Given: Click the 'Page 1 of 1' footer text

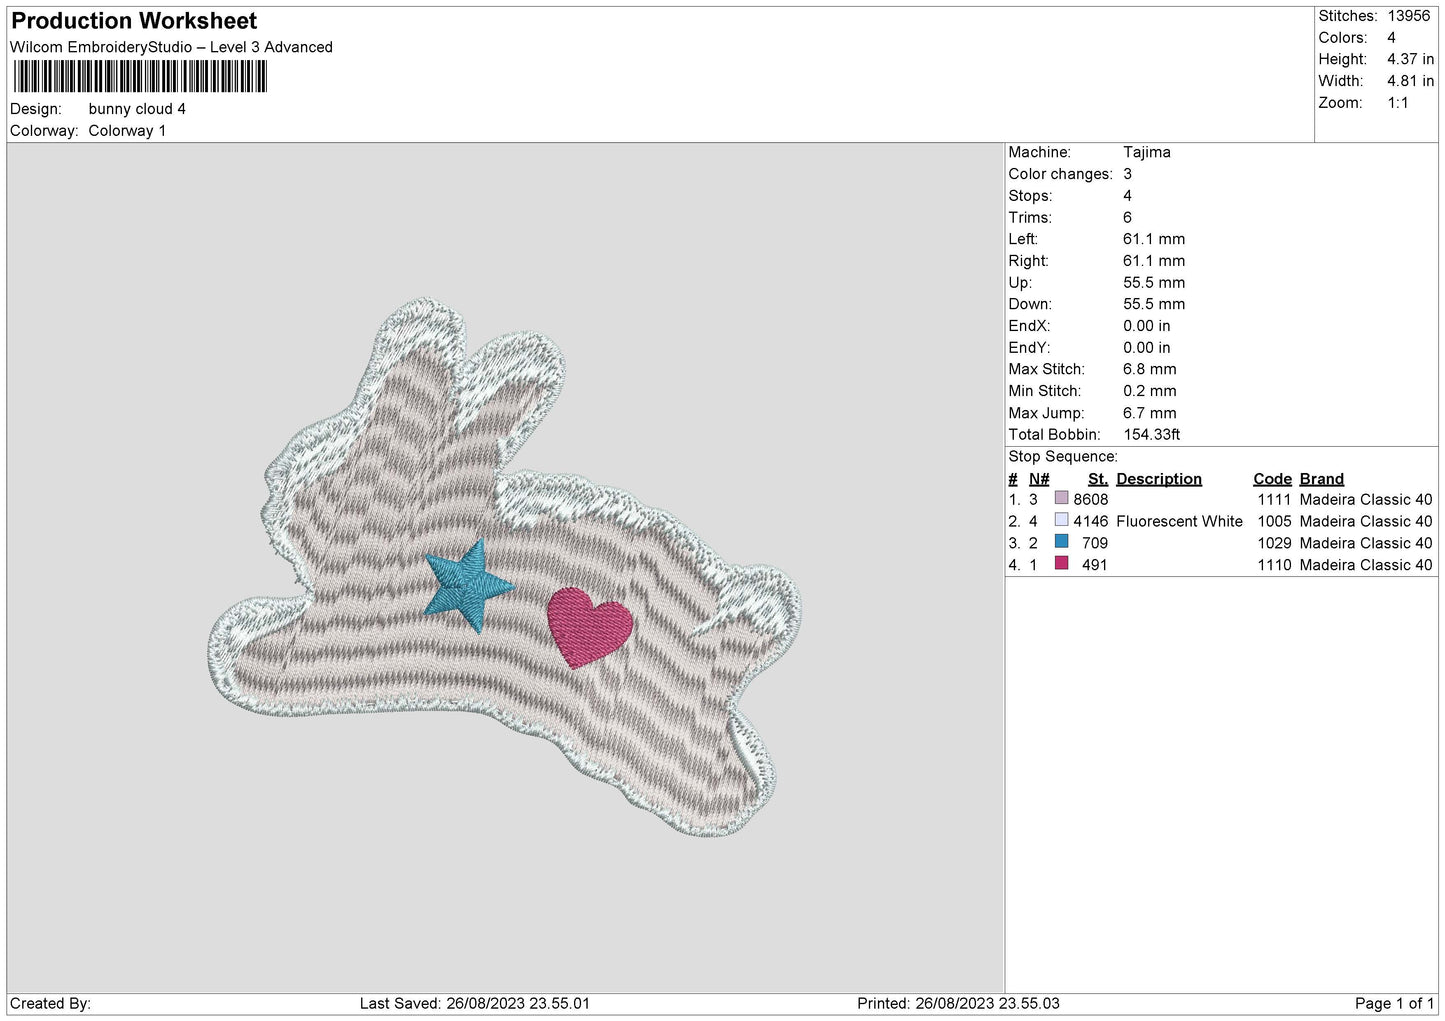Looking at the screenshot, I should [x=1394, y=1004].
